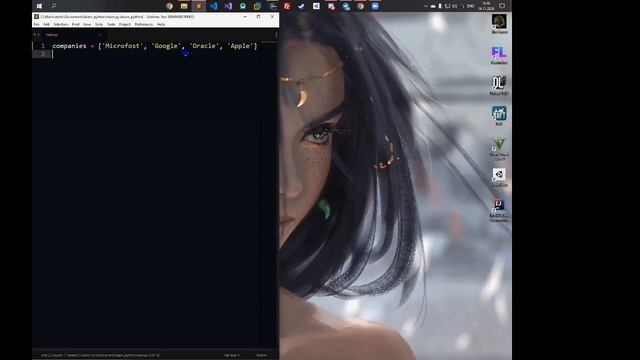Click the 'Oracle' string in the list
The height and width of the screenshot is (360, 640).
[203, 46]
